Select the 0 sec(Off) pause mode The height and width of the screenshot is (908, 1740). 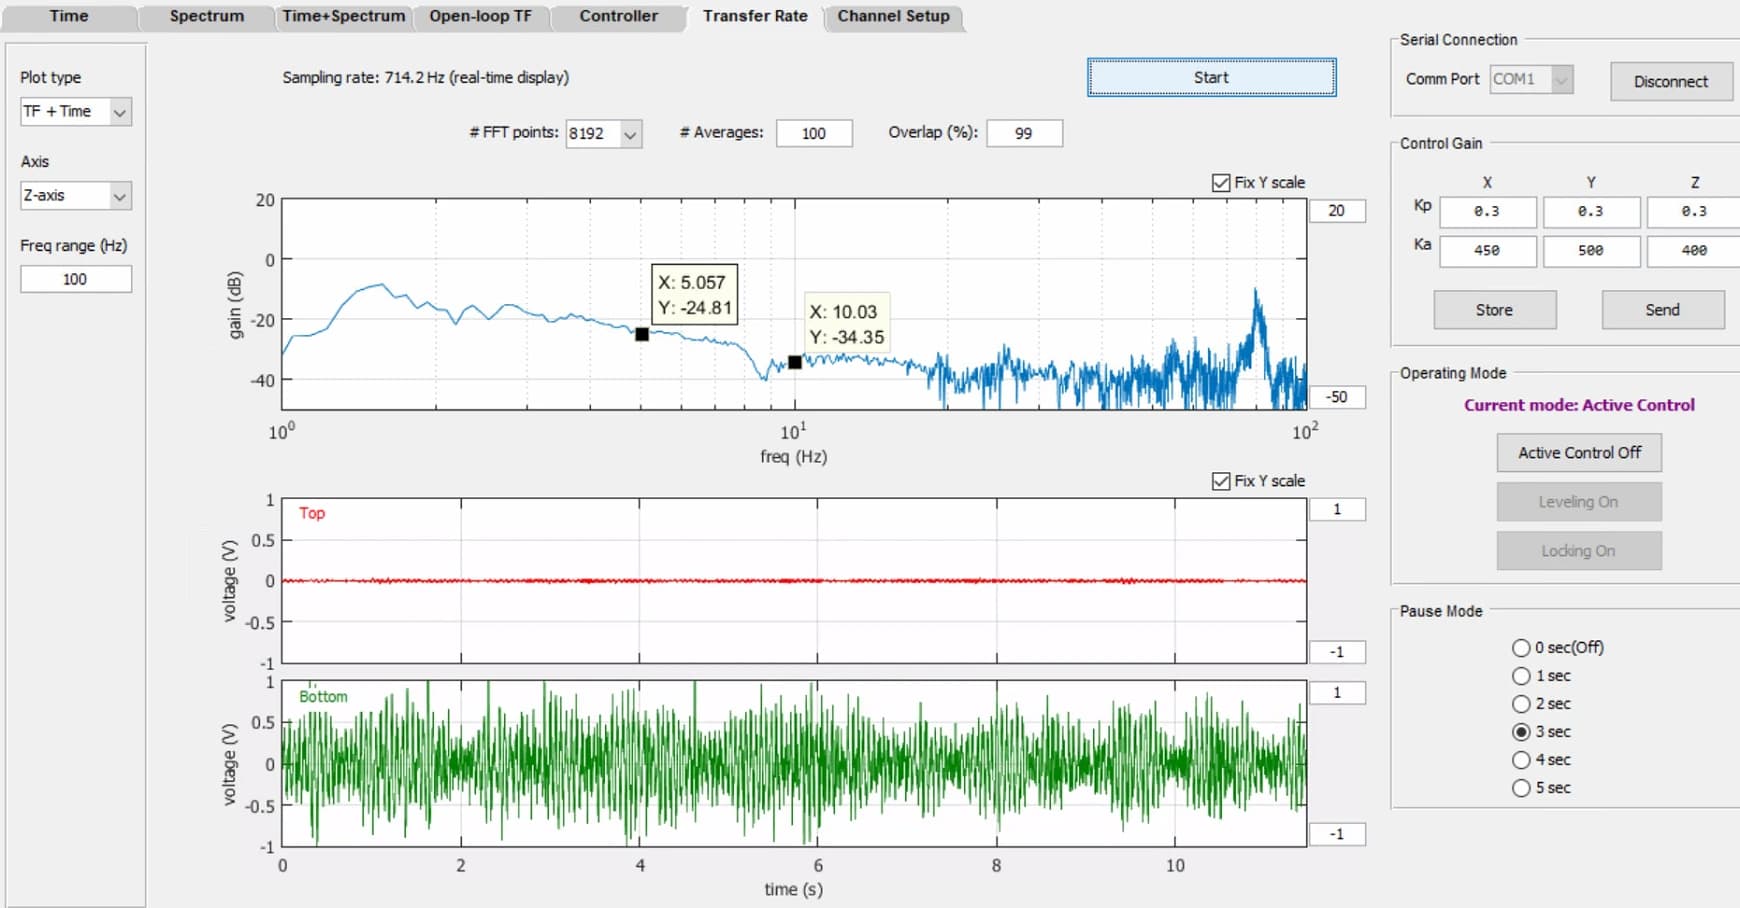click(1521, 648)
